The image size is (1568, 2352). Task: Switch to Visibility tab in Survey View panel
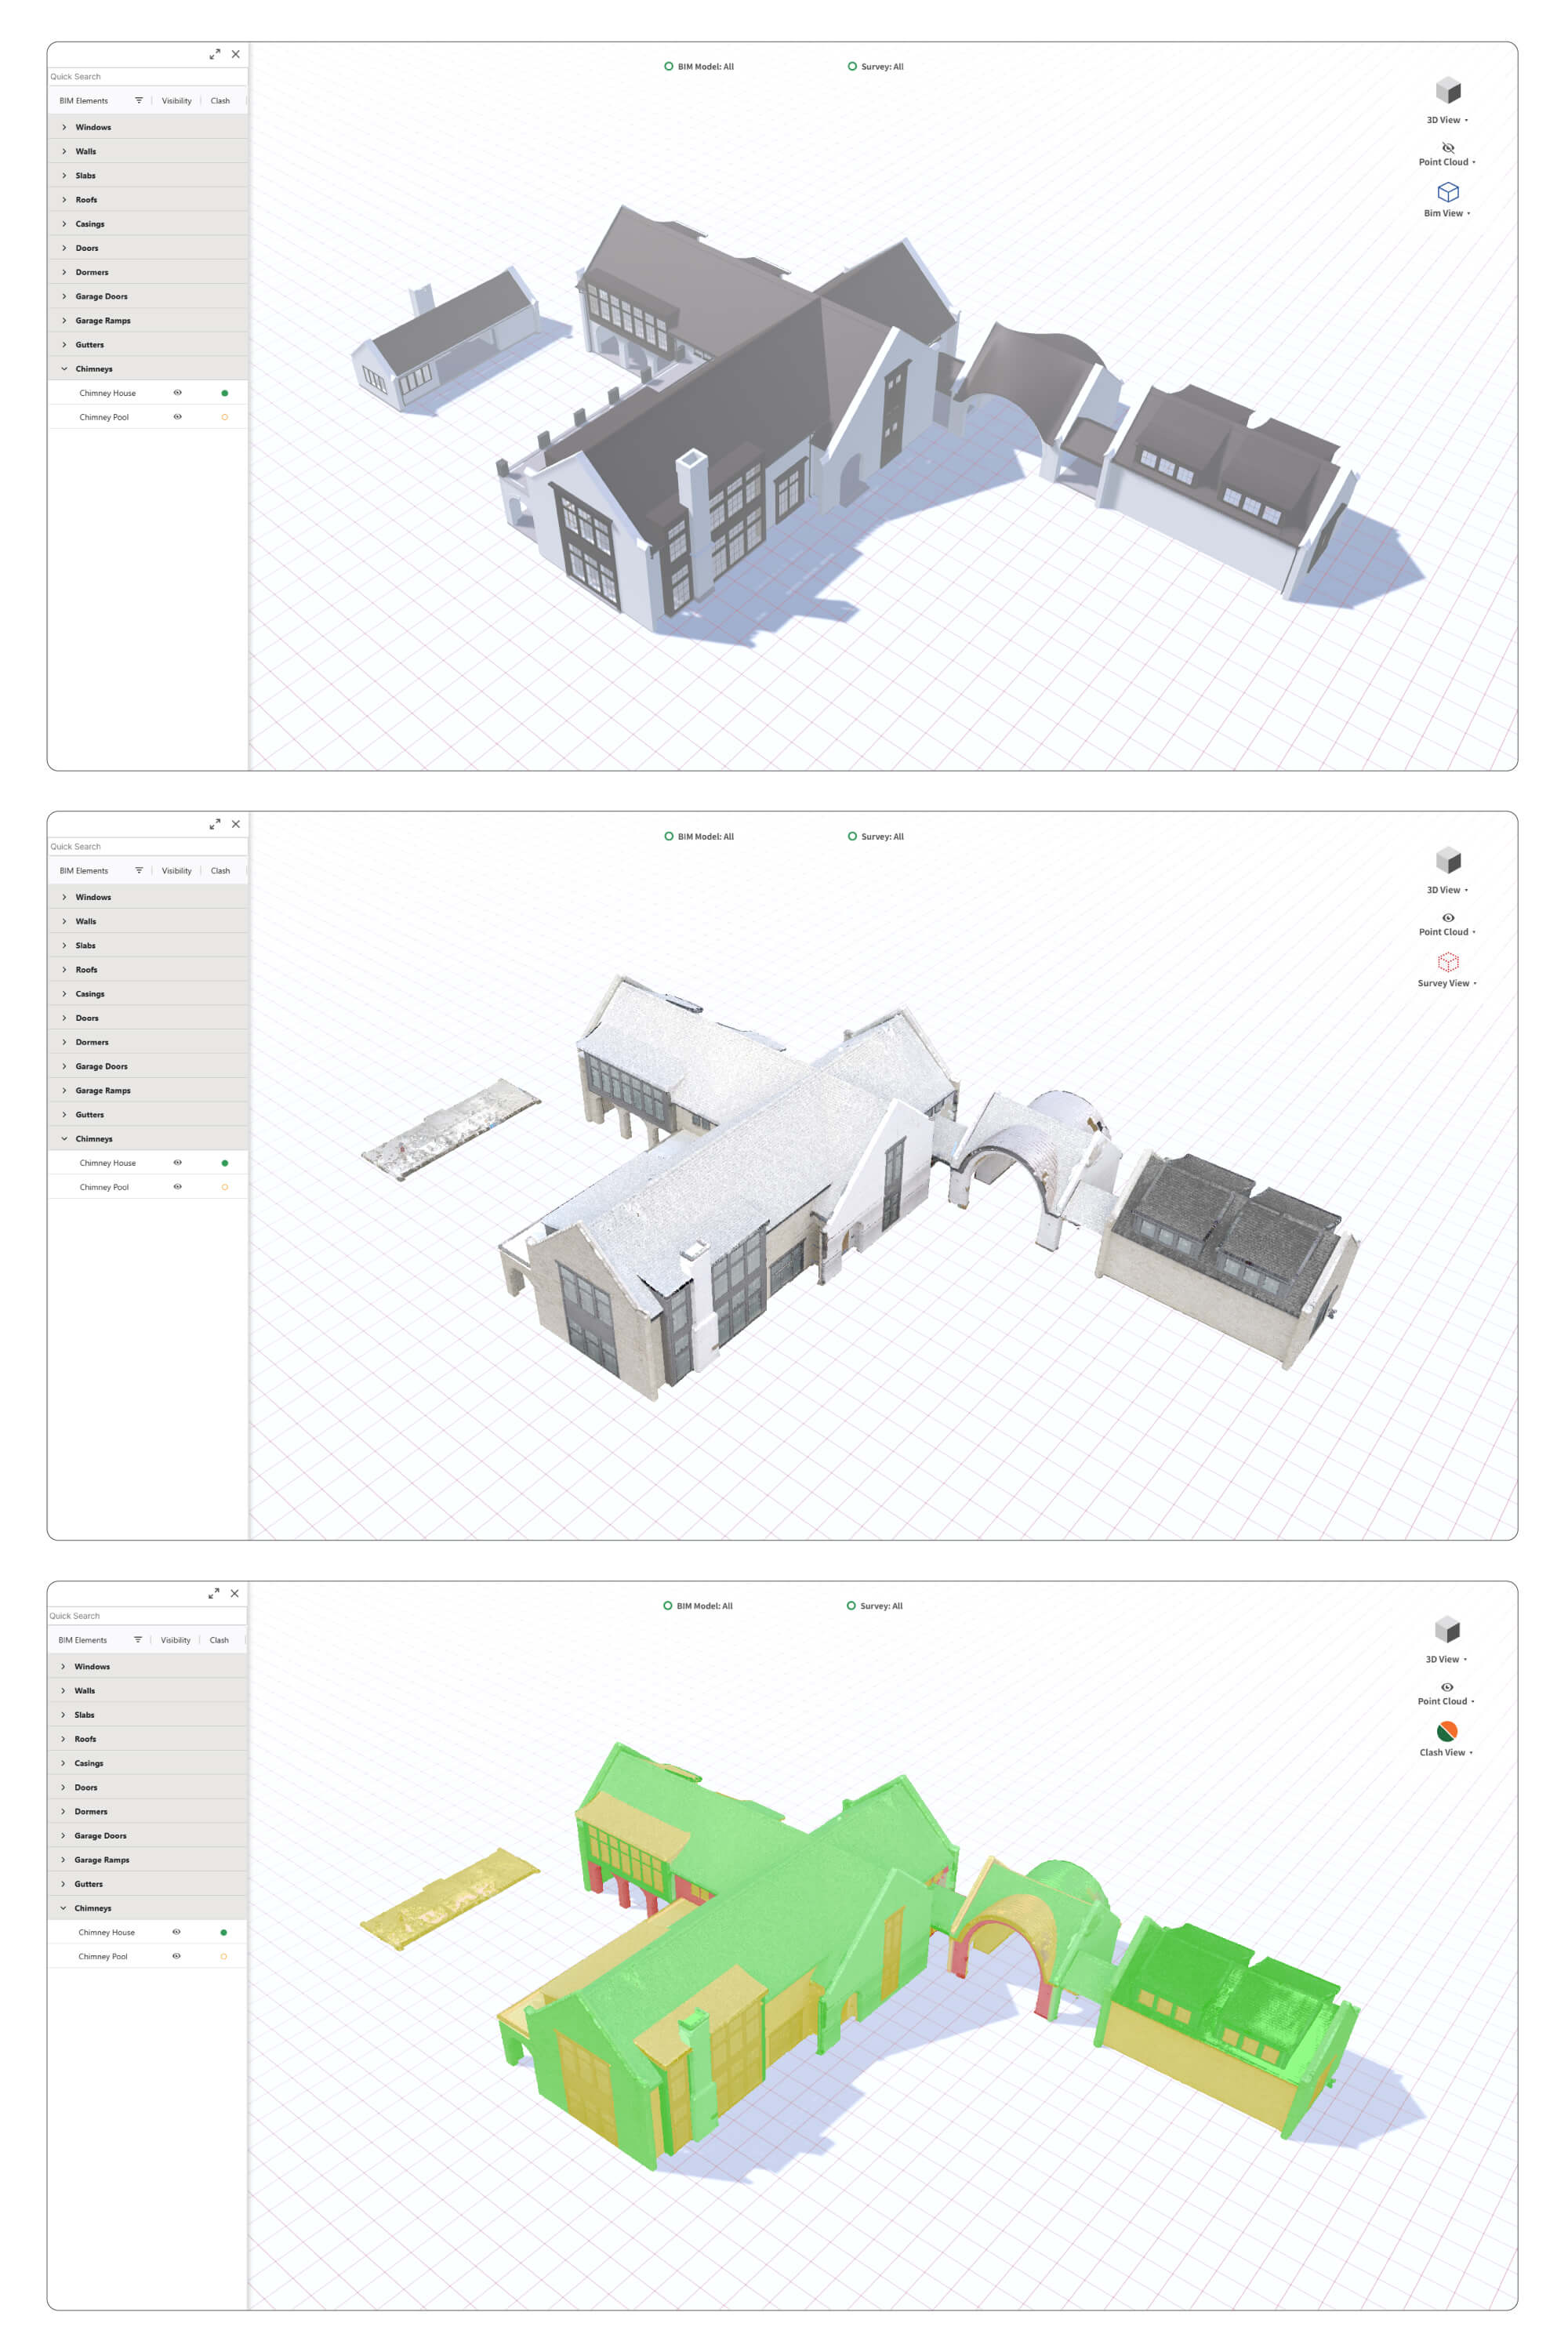177,870
